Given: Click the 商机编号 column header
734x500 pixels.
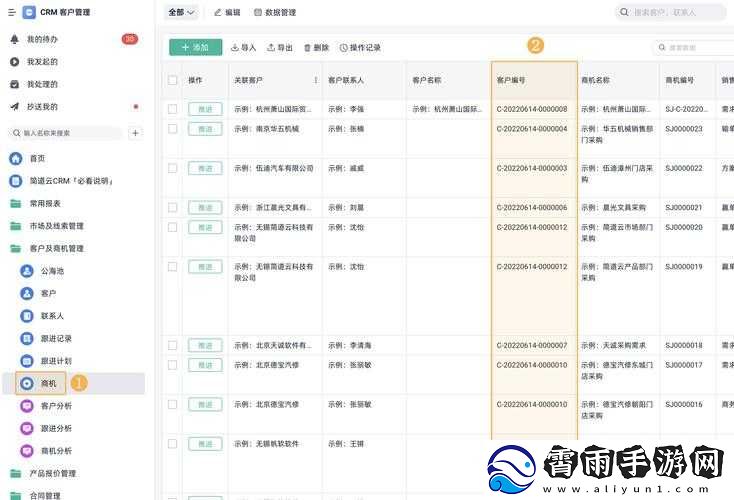Looking at the screenshot, I should tap(680, 81).
